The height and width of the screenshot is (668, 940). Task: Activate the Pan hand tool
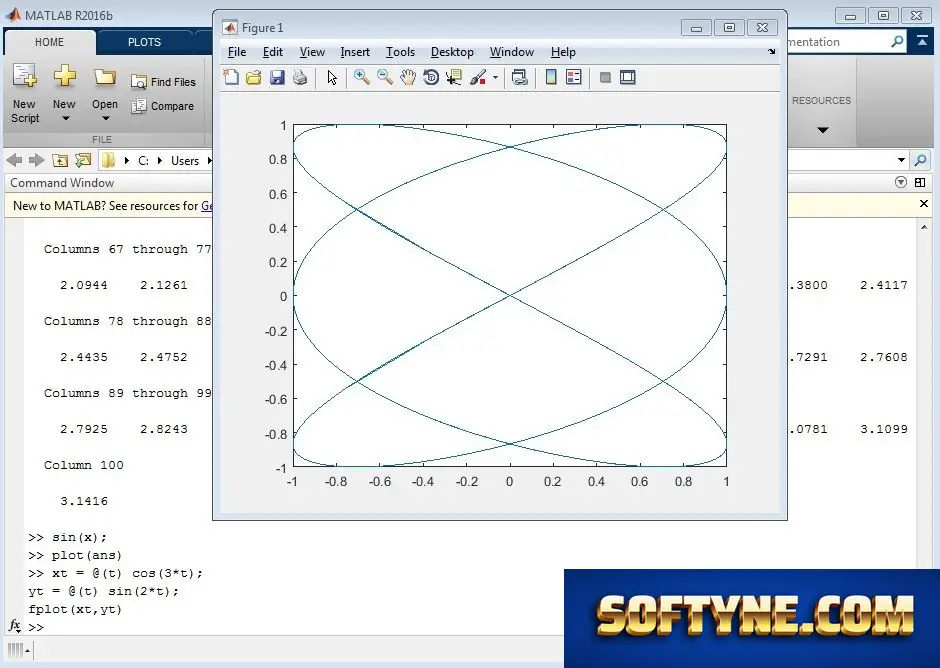click(408, 77)
